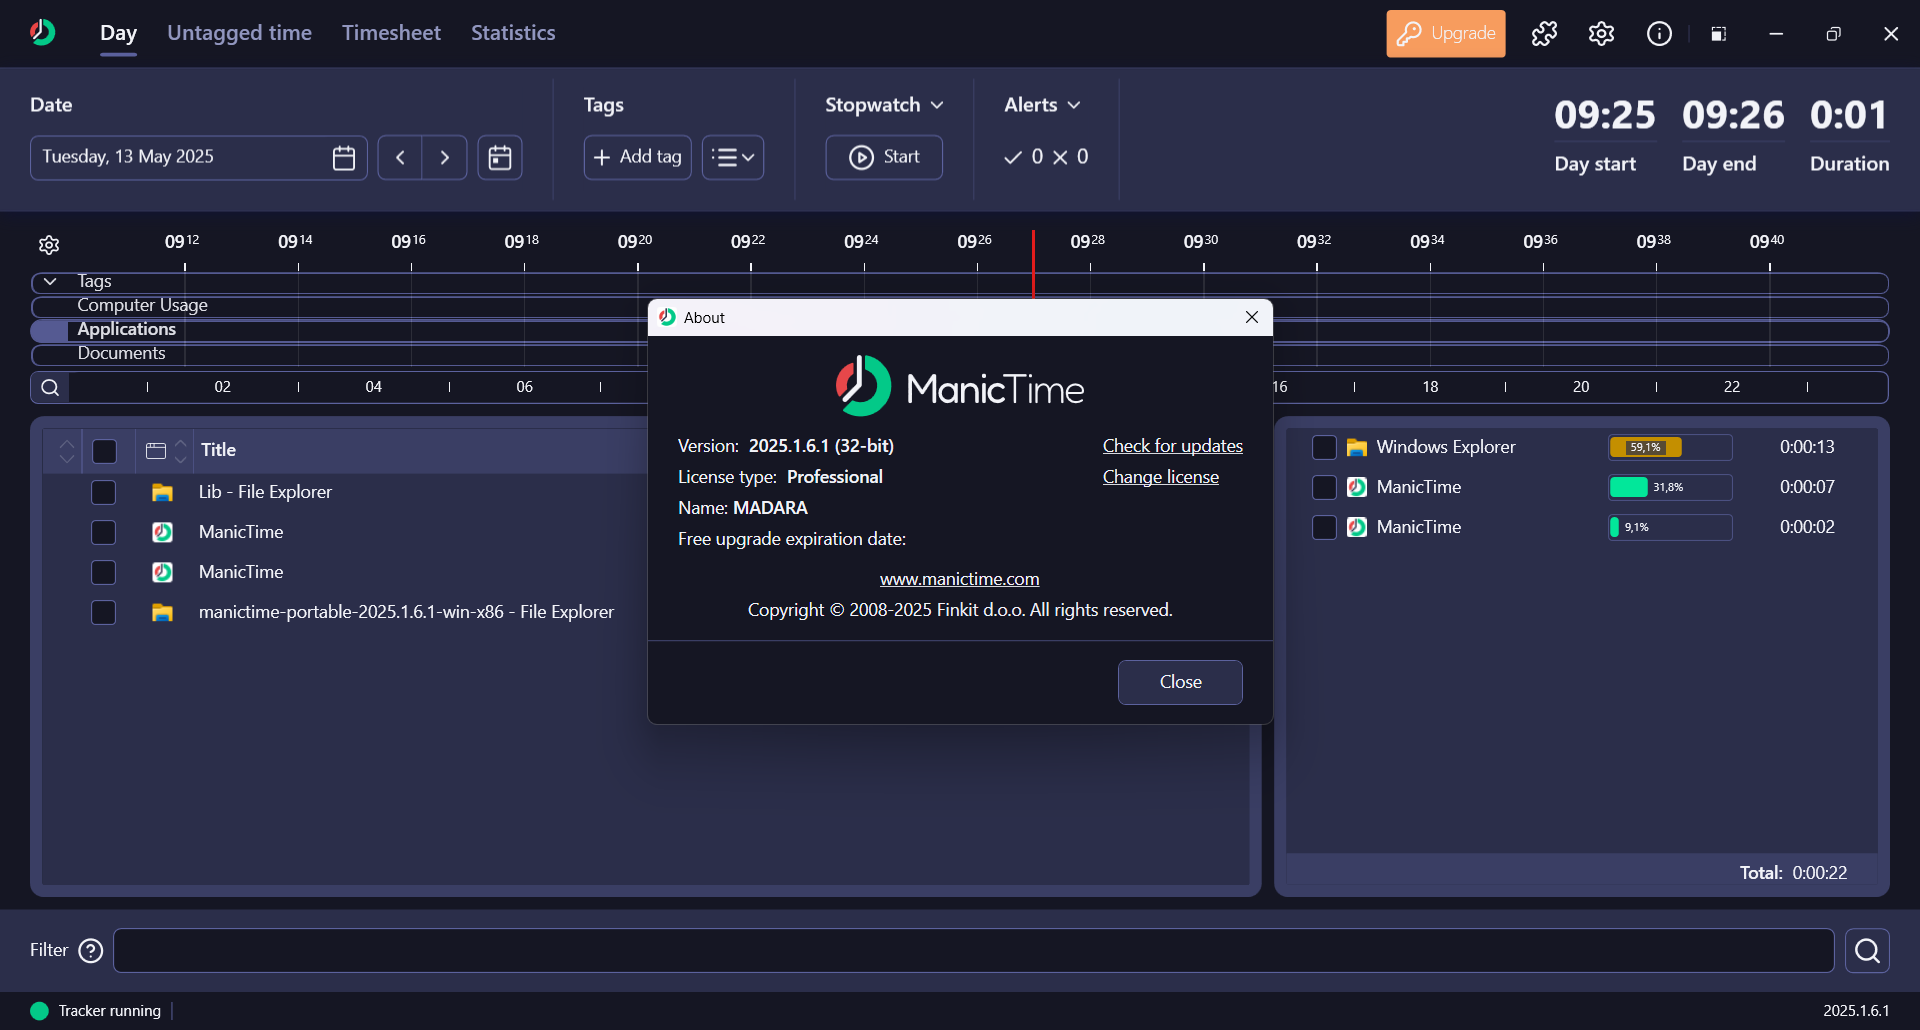Open the calendar picker in the date field
The height and width of the screenshot is (1030, 1920).
[343, 158]
